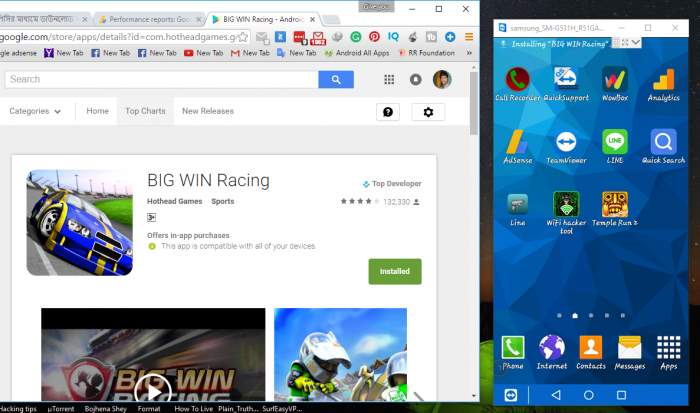The width and height of the screenshot is (700, 413).
Task: Expand the Categories dropdown
Action: [x=35, y=111]
